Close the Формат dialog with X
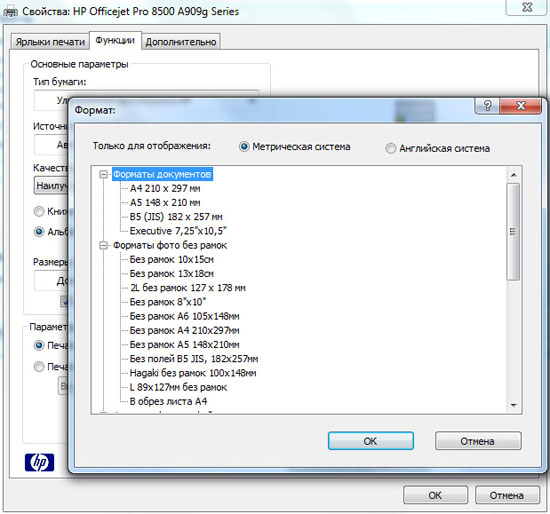The image size is (550, 514). (520, 106)
